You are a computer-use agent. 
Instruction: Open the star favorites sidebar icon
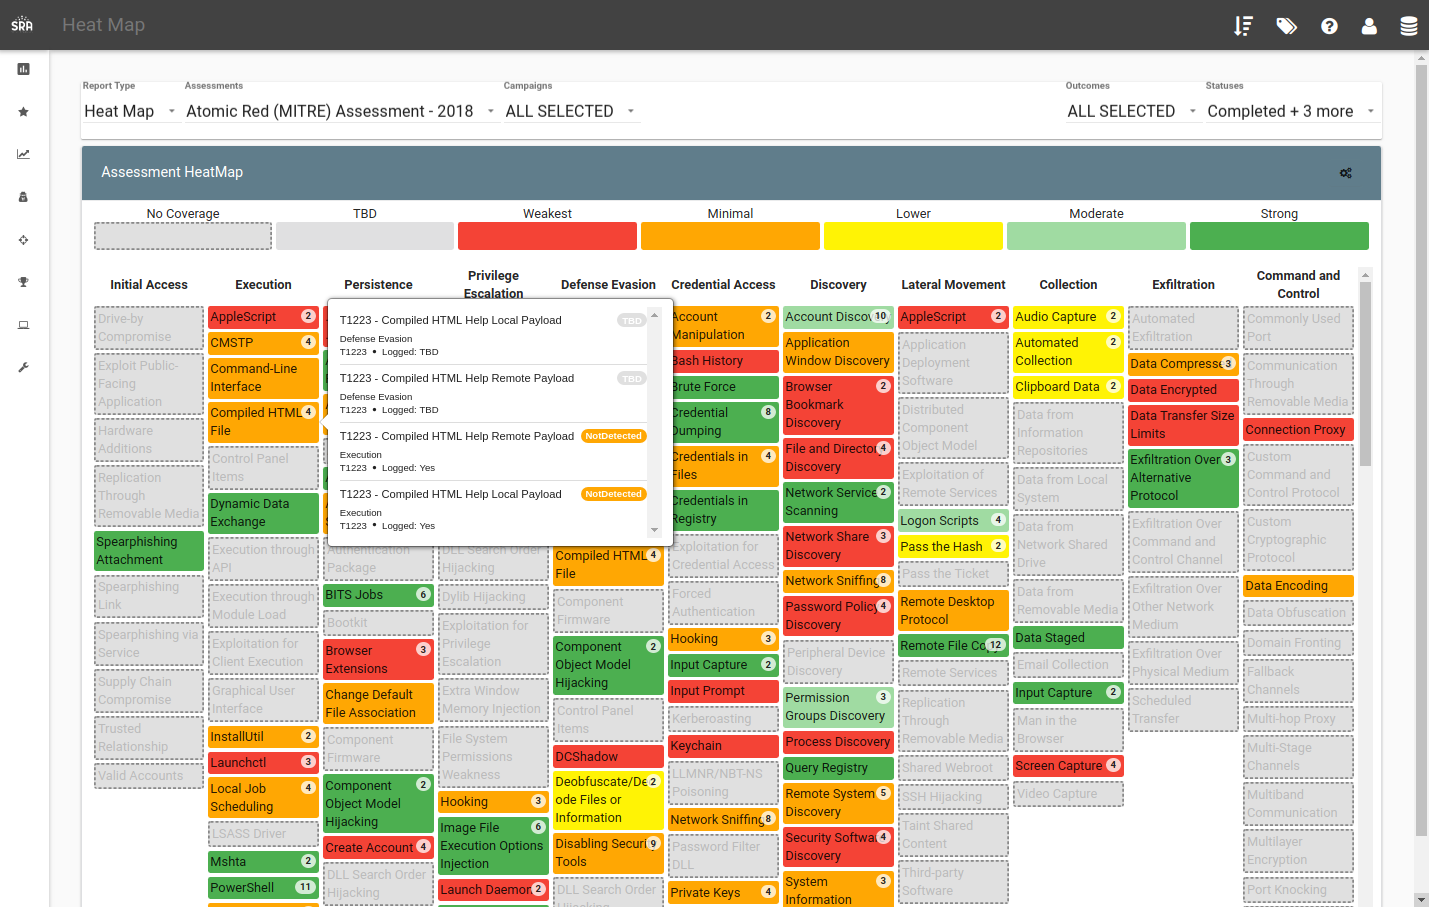click(x=23, y=112)
